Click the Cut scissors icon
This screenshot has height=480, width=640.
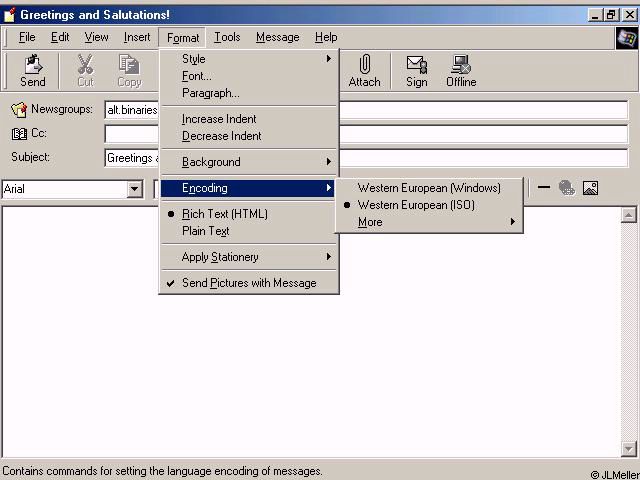point(85,64)
